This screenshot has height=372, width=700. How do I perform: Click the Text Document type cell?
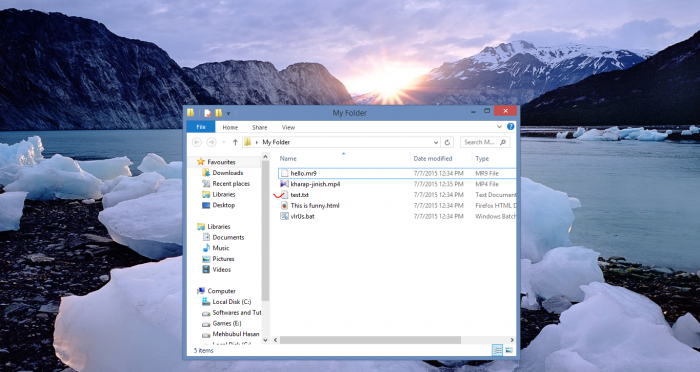point(495,195)
